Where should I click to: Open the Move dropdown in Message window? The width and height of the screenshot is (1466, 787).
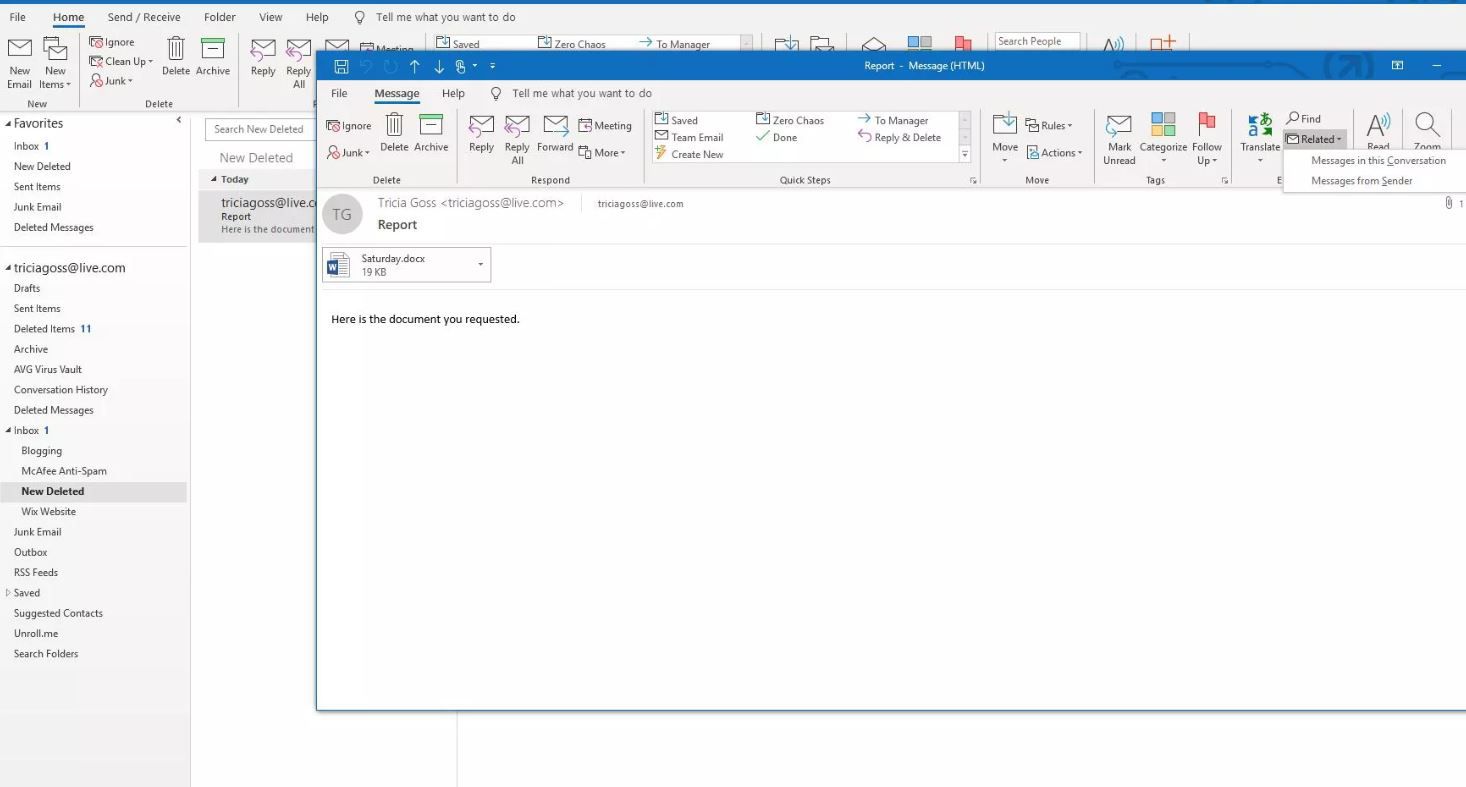(x=1005, y=139)
